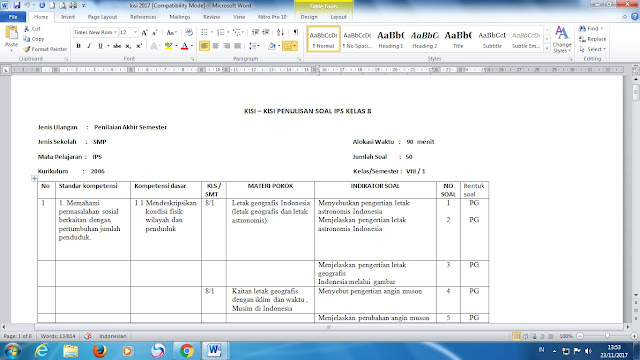Click Shrink Font icon
The height and width of the screenshot is (360, 640).
click(155, 32)
